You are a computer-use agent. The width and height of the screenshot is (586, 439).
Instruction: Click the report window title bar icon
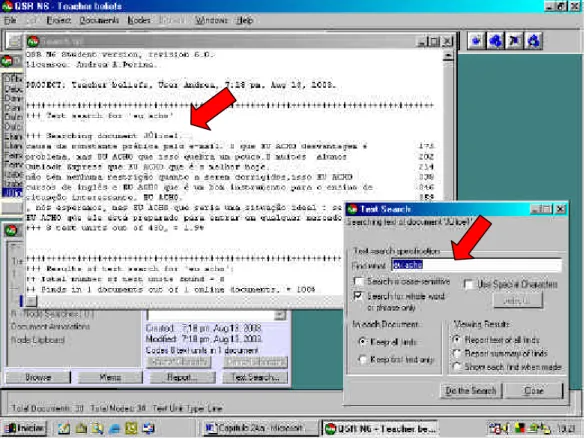33,41
